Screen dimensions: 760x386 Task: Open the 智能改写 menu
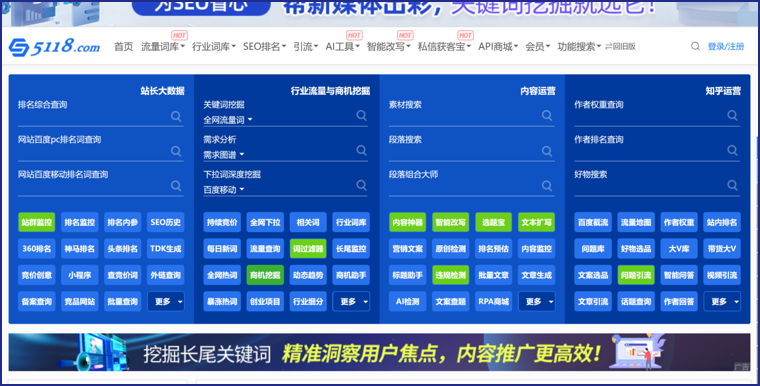389,47
